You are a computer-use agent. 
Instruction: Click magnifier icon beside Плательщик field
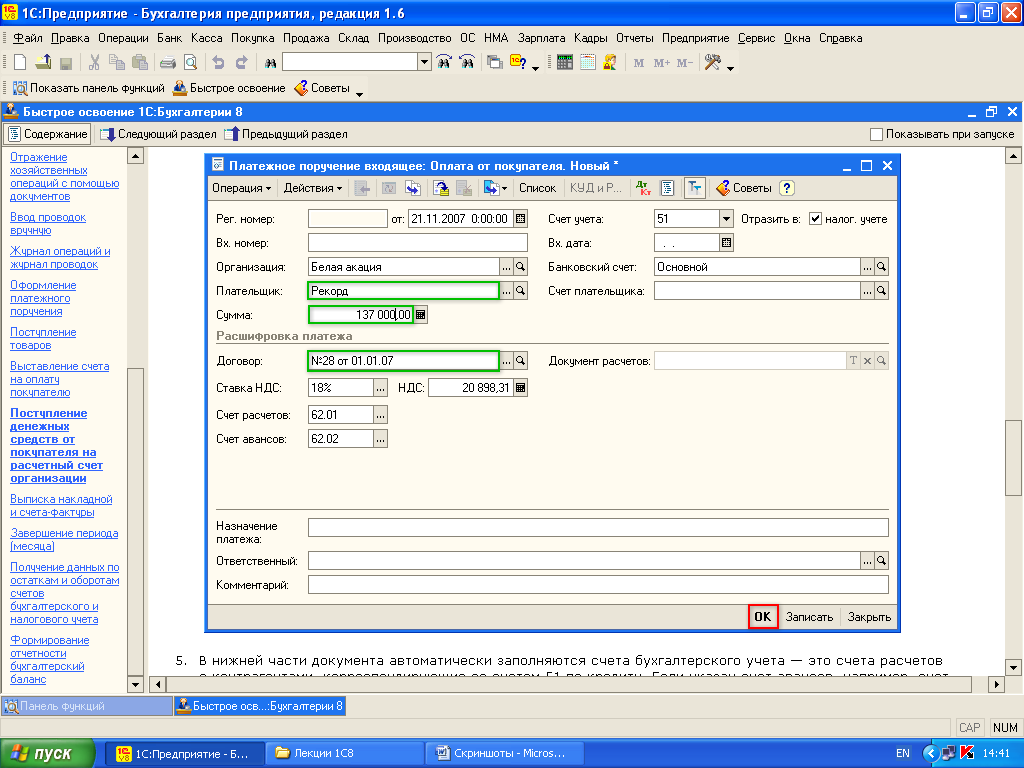[x=520, y=291]
